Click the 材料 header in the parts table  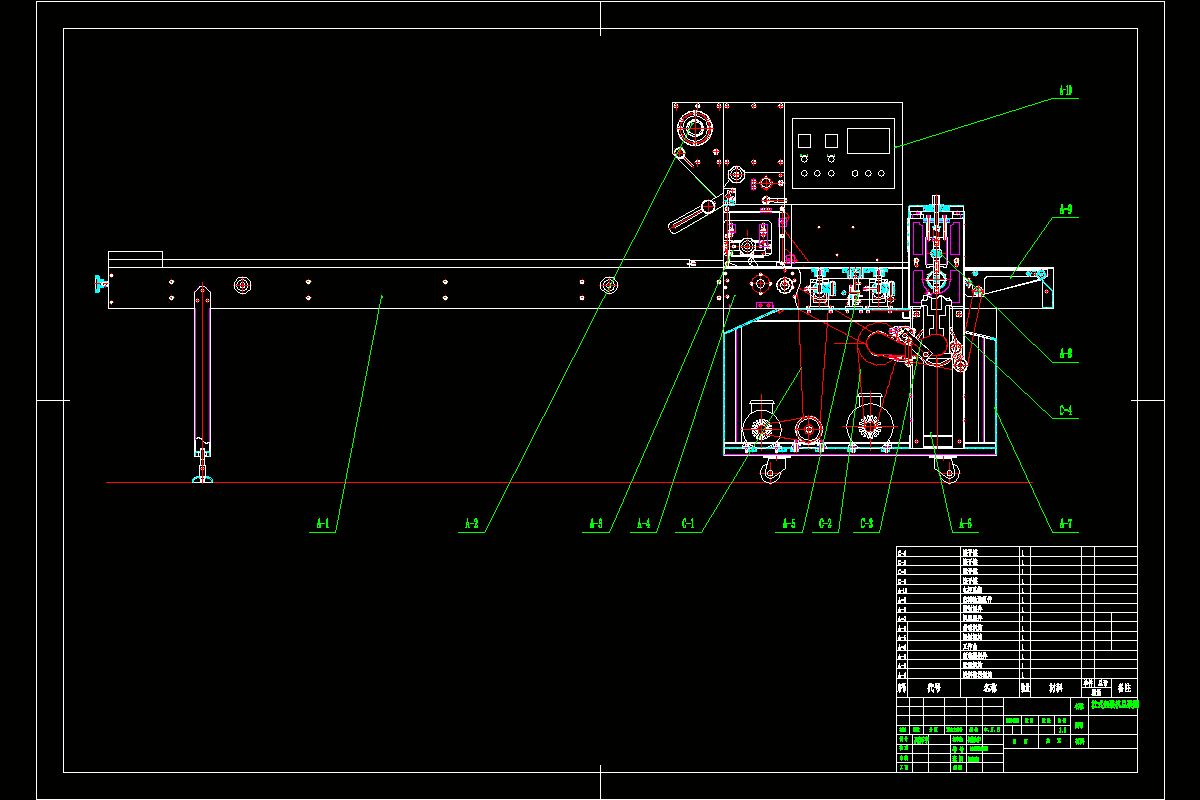1055,688
